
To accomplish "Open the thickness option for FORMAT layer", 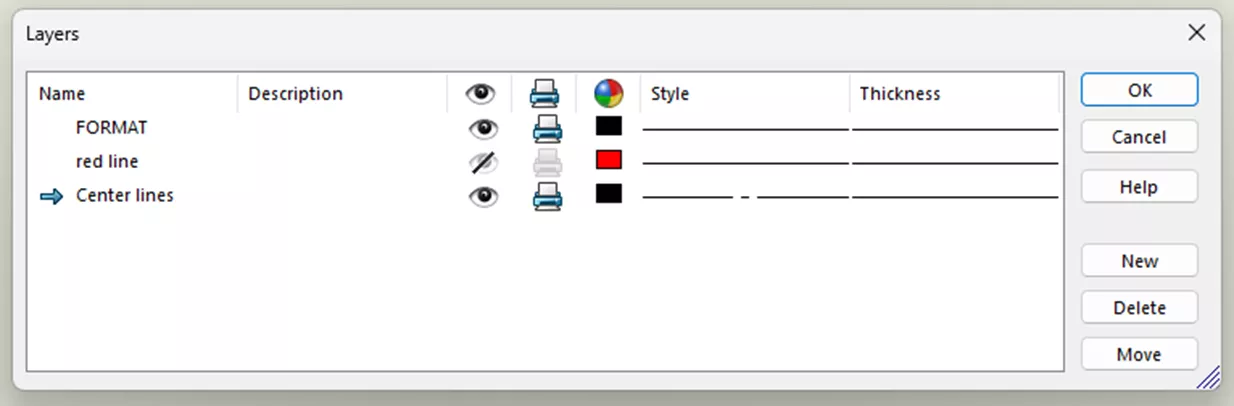I will (x=955, y=129).
